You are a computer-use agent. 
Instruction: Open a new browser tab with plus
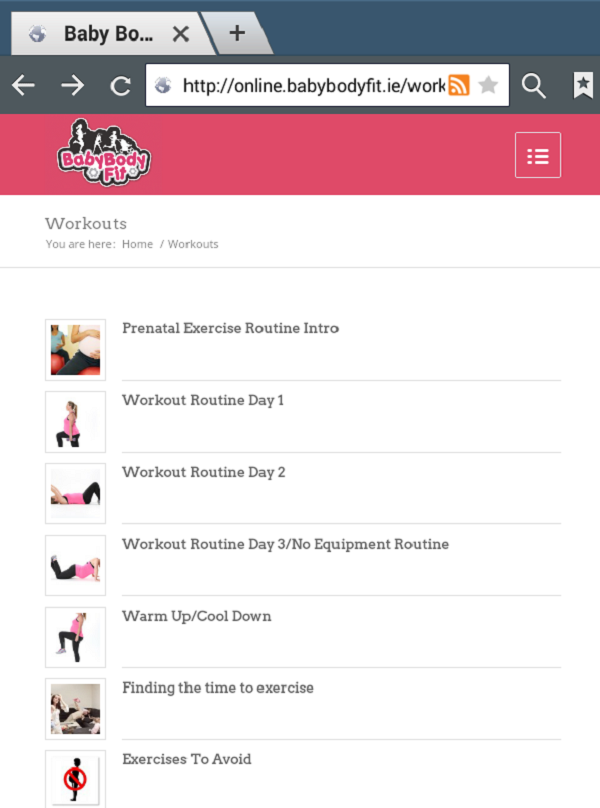pos(237,33)
